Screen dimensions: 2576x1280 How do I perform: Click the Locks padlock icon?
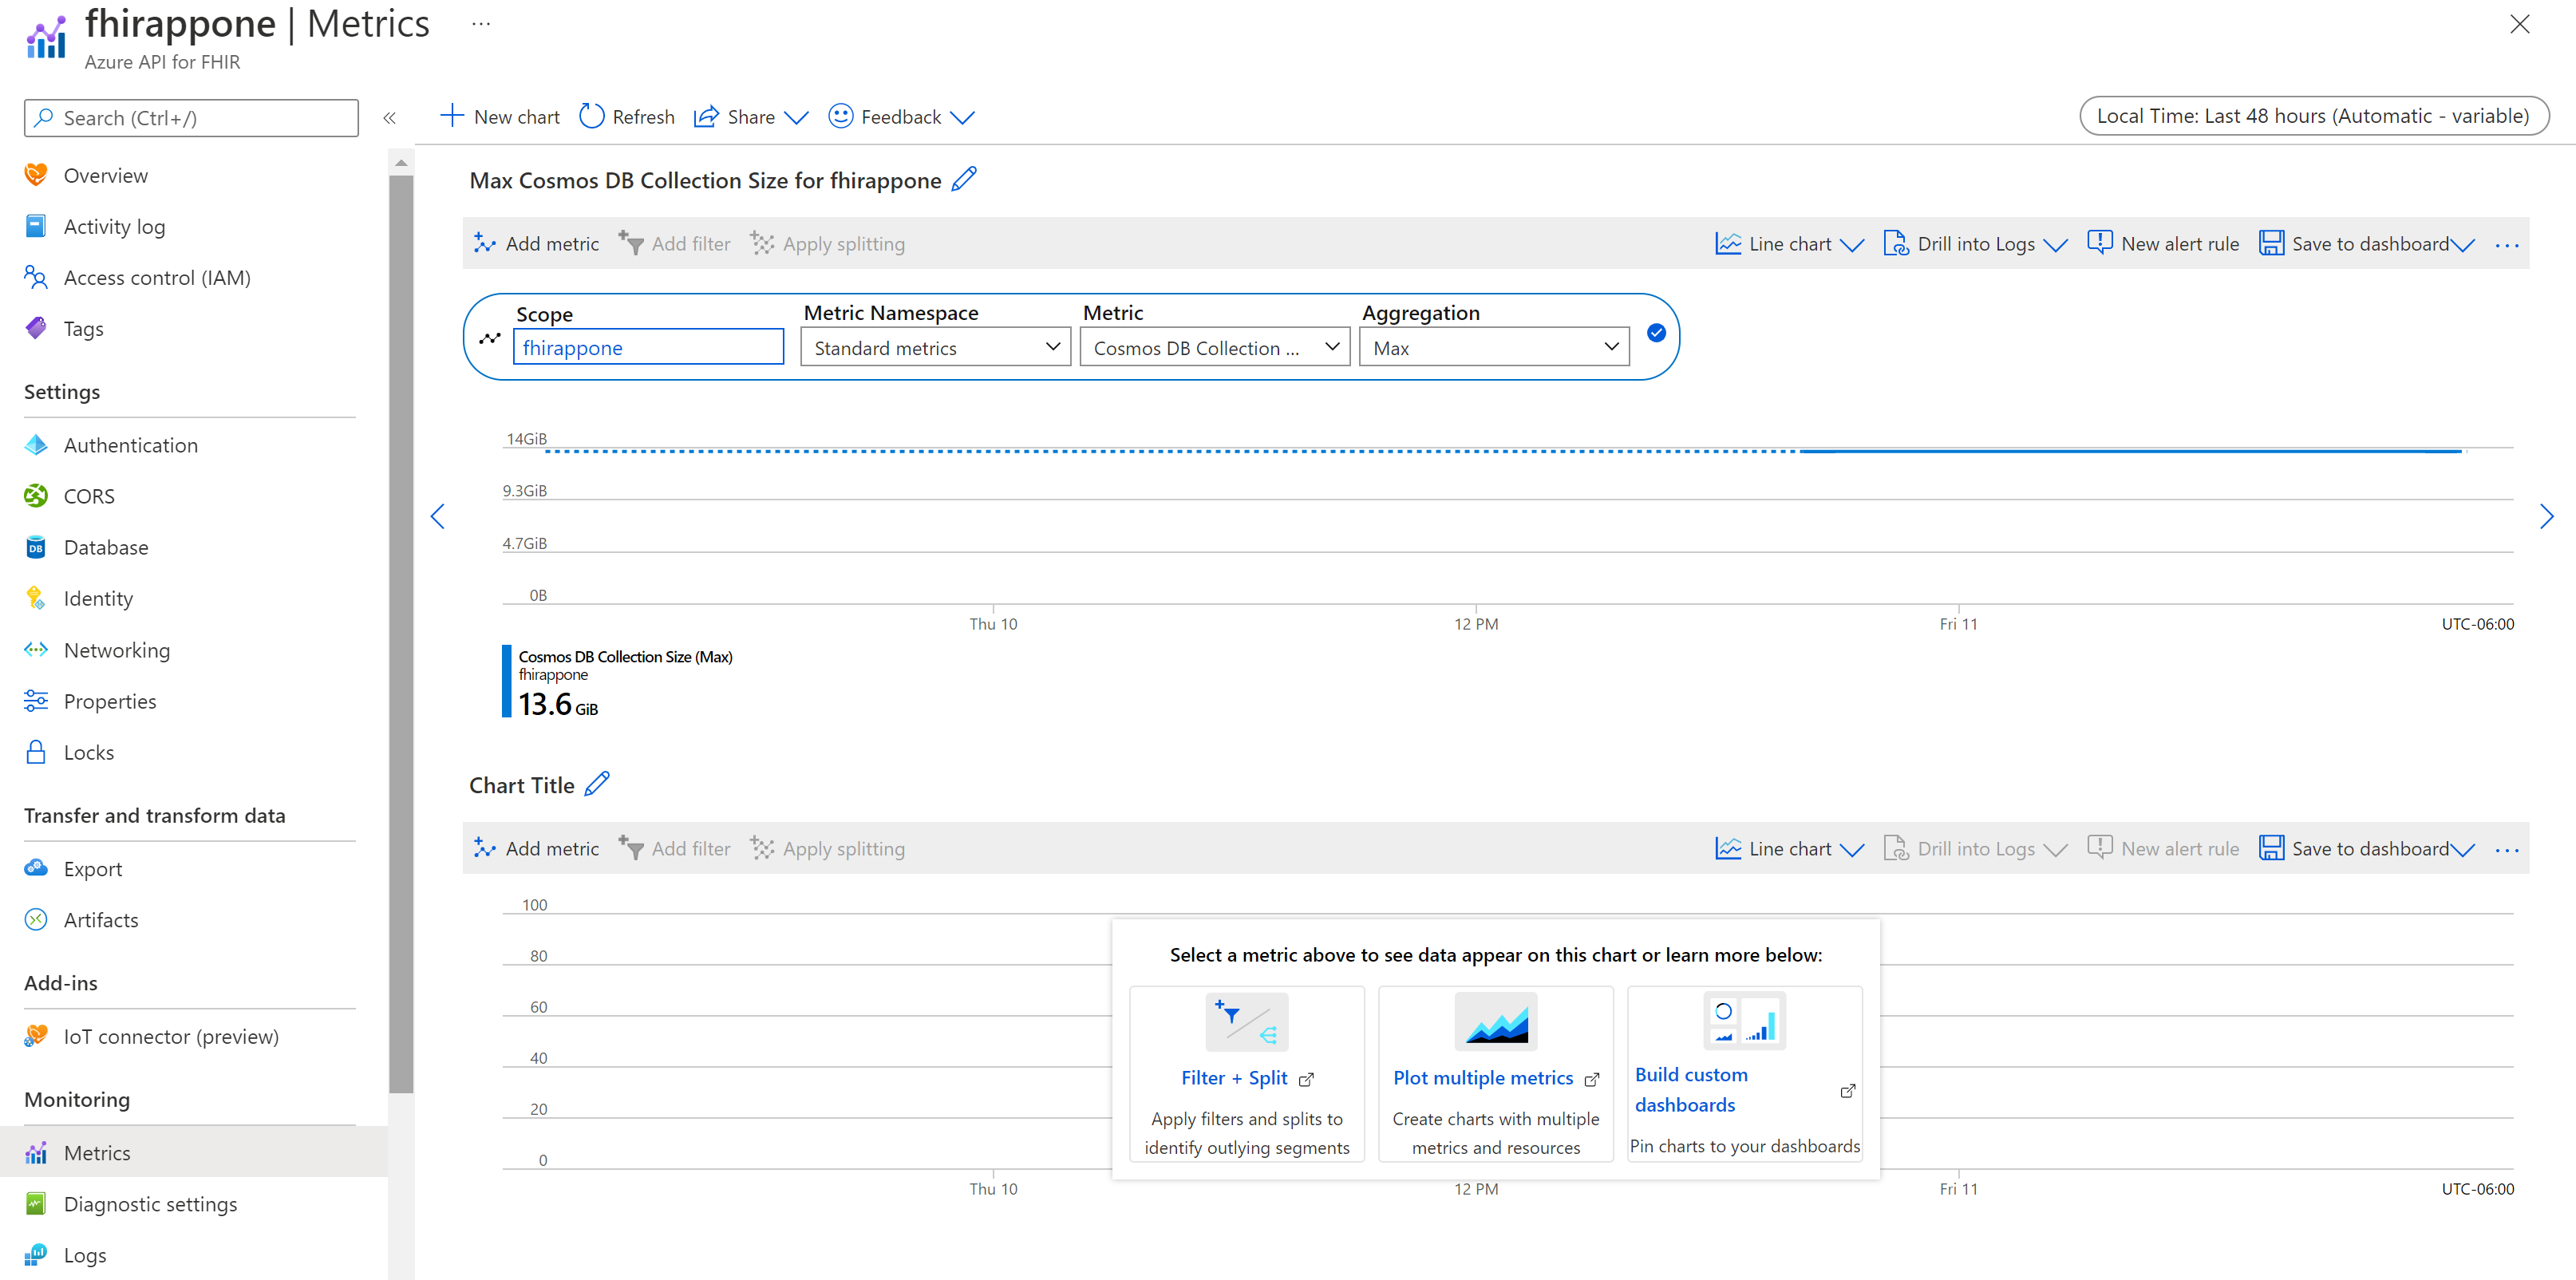(x=36, y=752)
